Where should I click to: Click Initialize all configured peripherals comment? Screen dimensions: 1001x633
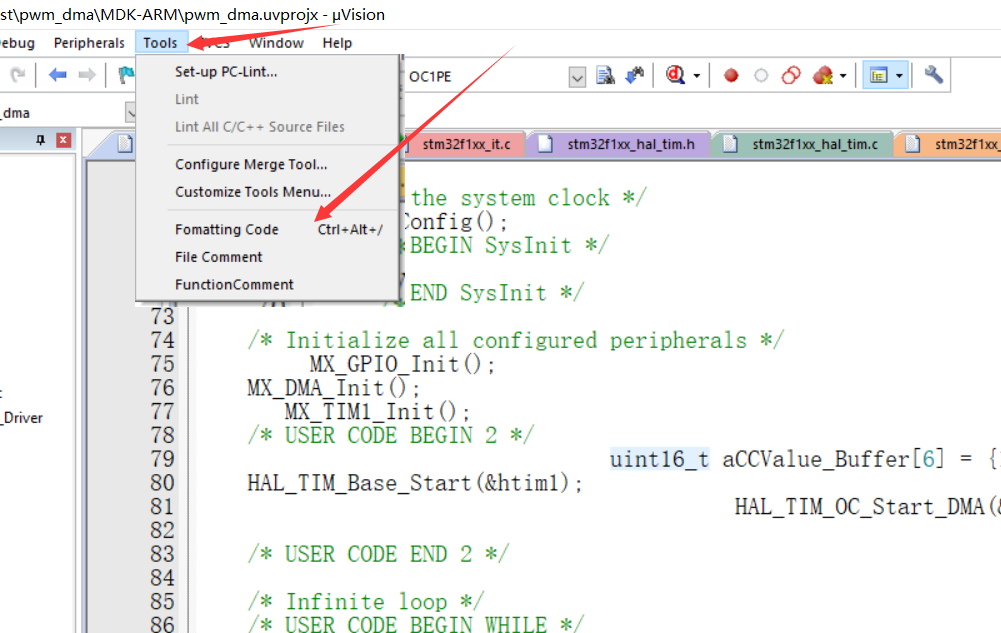516,340
